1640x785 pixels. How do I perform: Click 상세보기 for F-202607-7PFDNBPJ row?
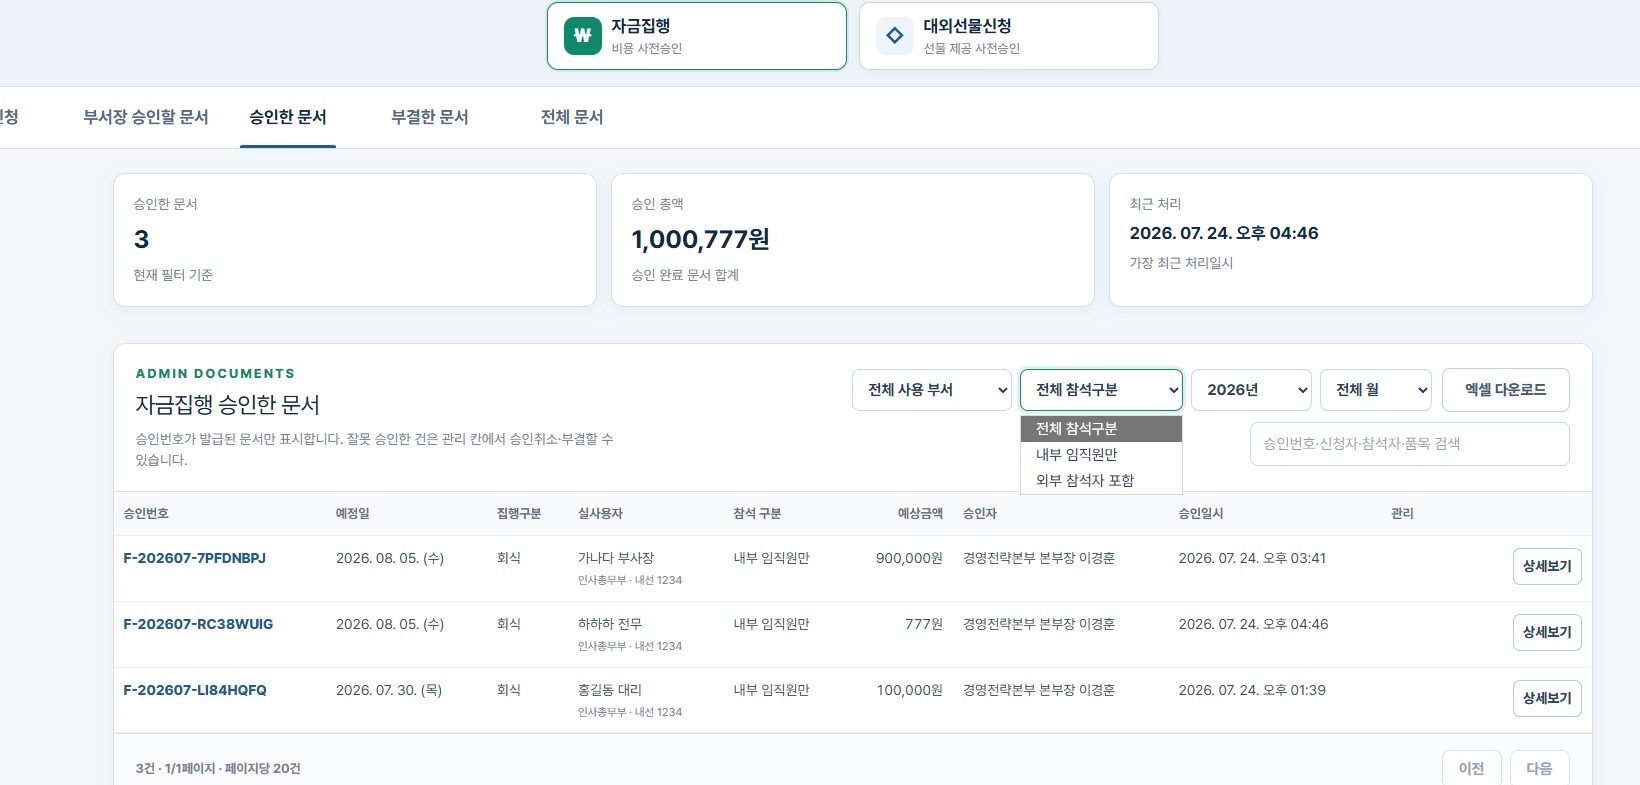pos(1547,567)
